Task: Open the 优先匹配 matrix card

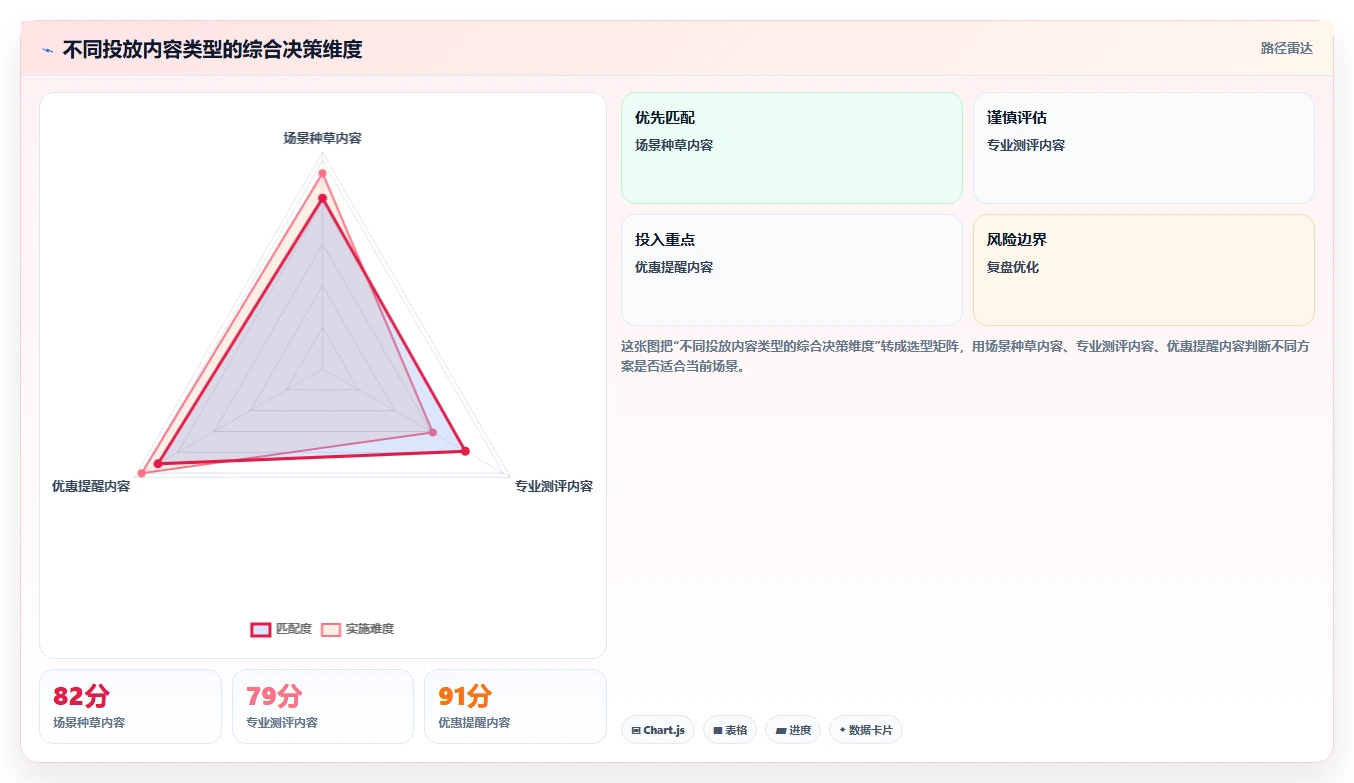Action: click(x=792, y=148)
